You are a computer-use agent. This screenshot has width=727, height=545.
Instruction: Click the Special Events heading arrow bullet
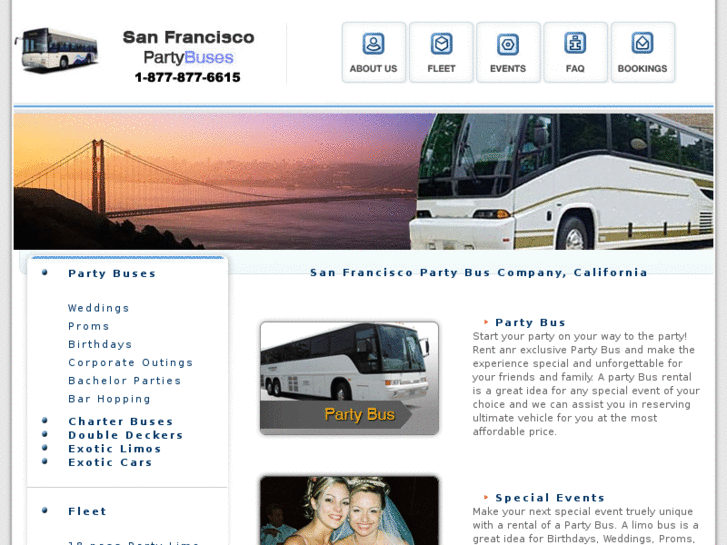486,497
